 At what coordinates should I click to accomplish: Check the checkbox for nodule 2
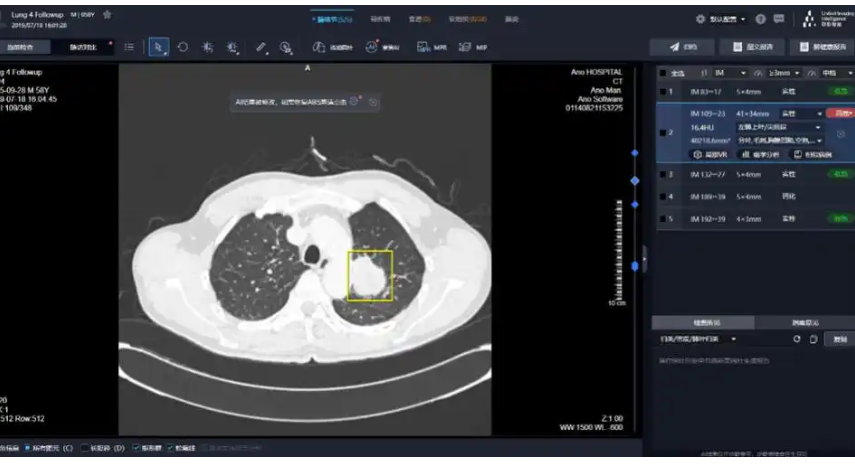coord(663,133)
